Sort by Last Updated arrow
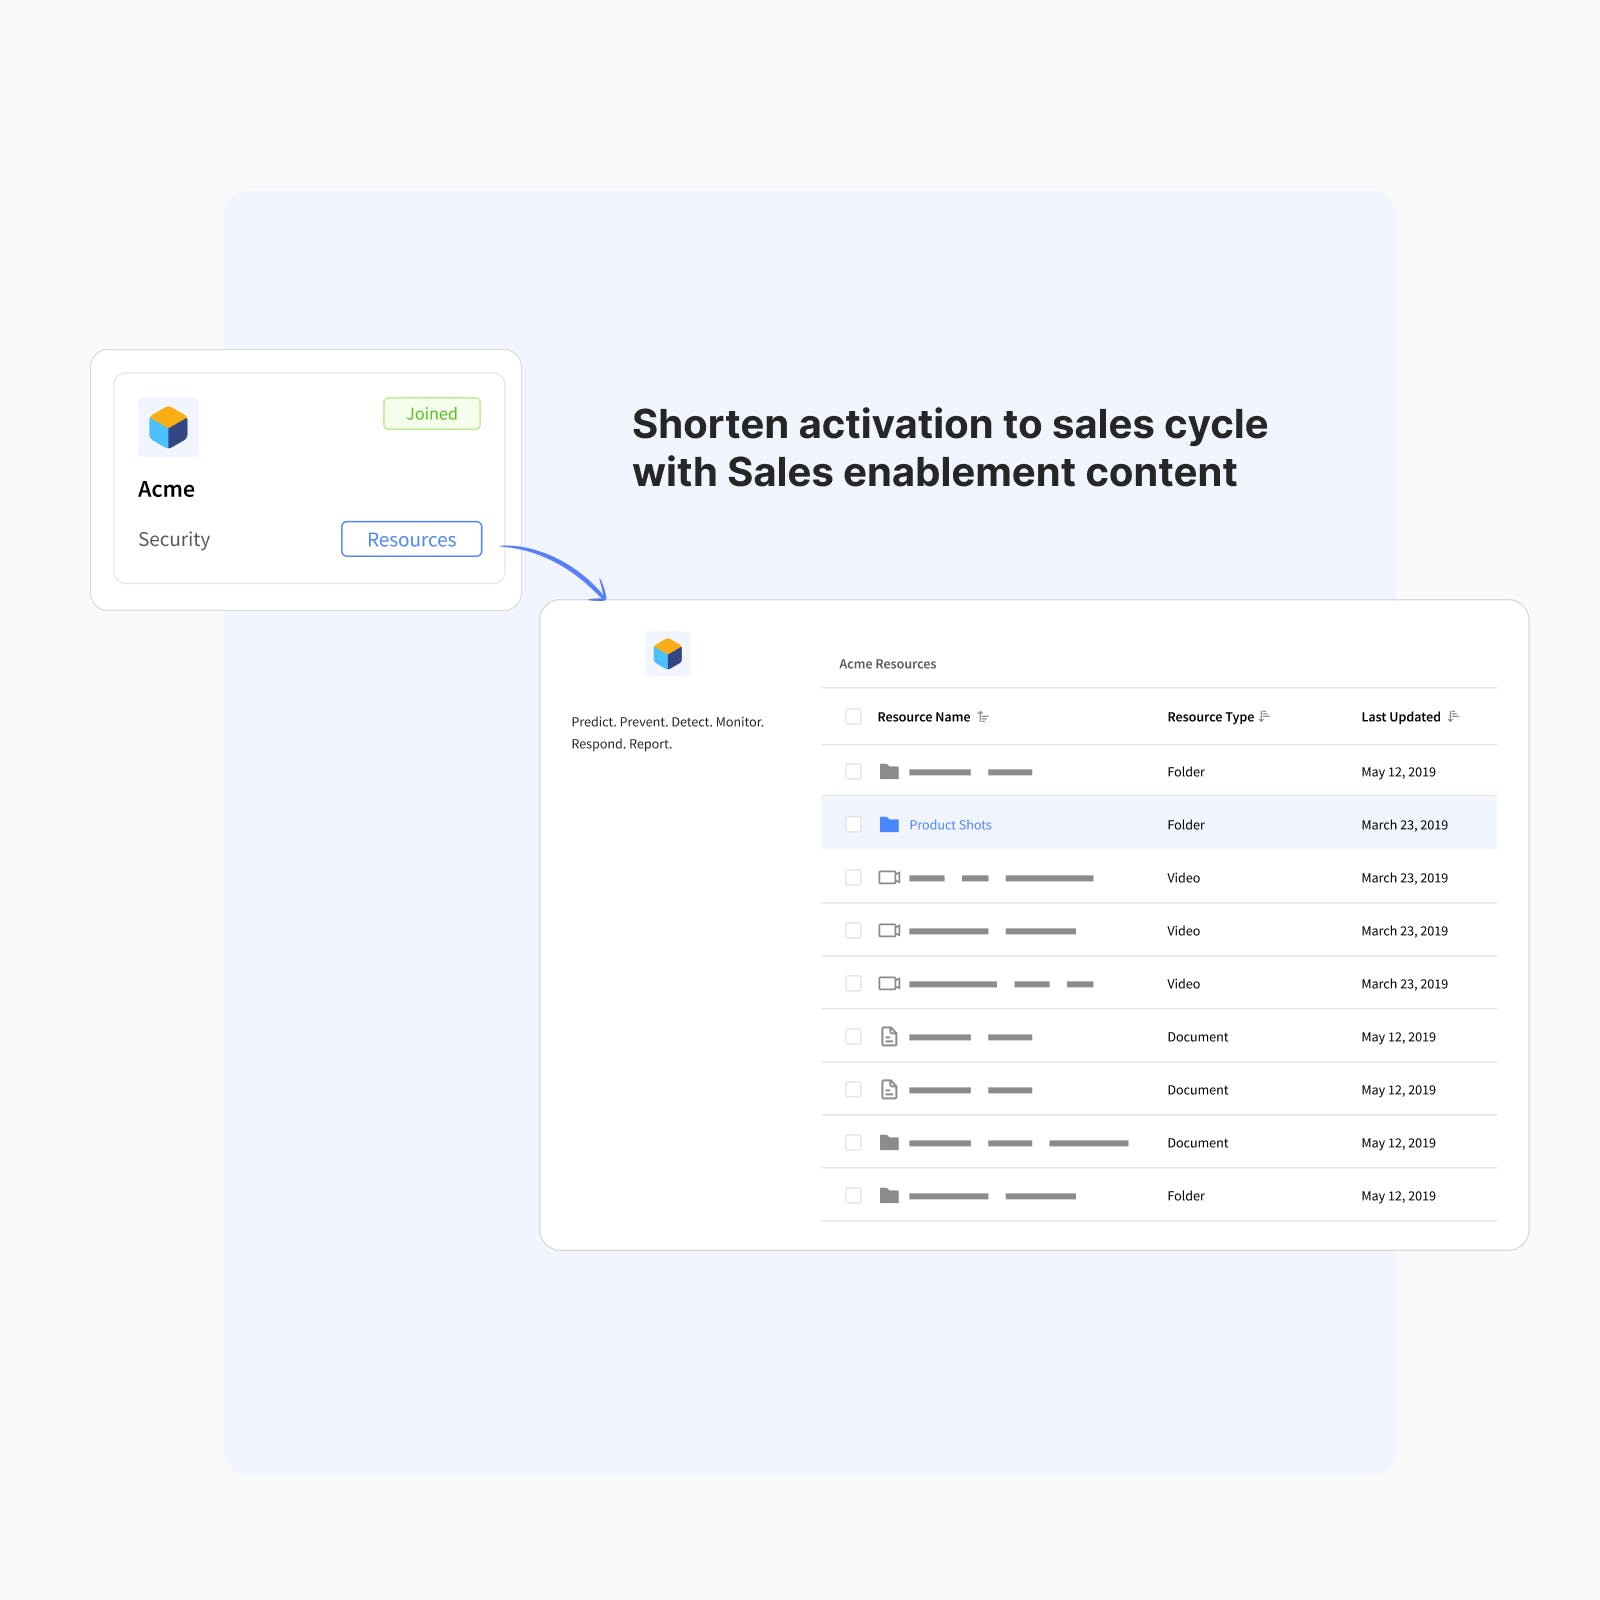Image resolution: width=1600 pixels, height=1600 pixels. click(x=1454, y=716)
